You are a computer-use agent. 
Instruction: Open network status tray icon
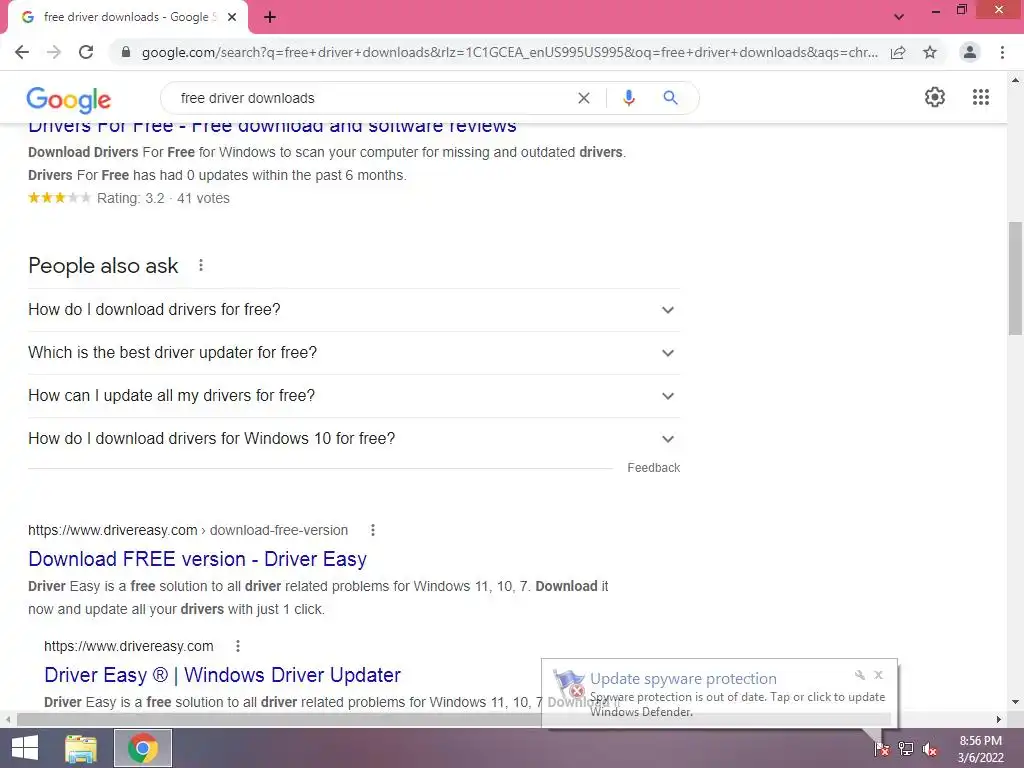click(906, 748)
